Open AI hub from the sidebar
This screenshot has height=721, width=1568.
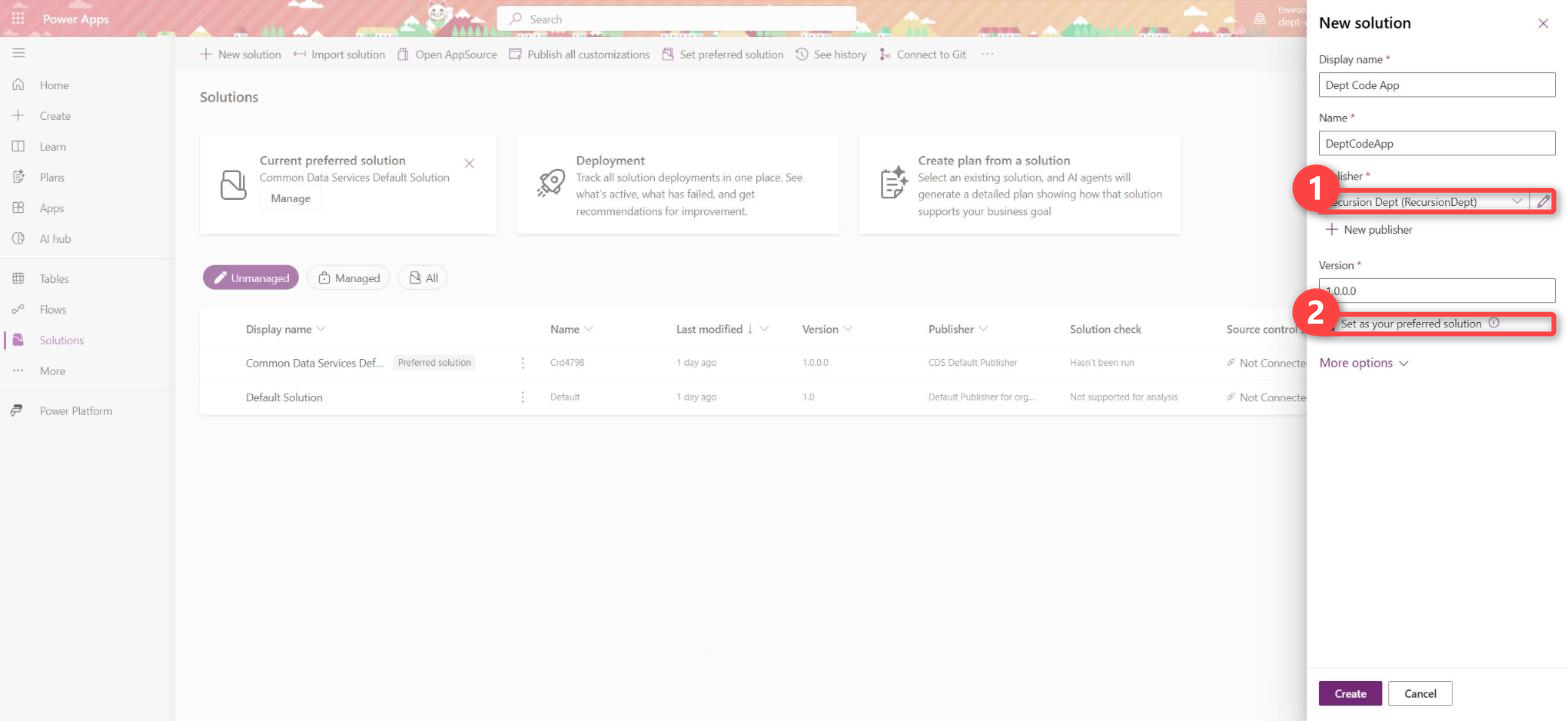(x=55, y=239)
